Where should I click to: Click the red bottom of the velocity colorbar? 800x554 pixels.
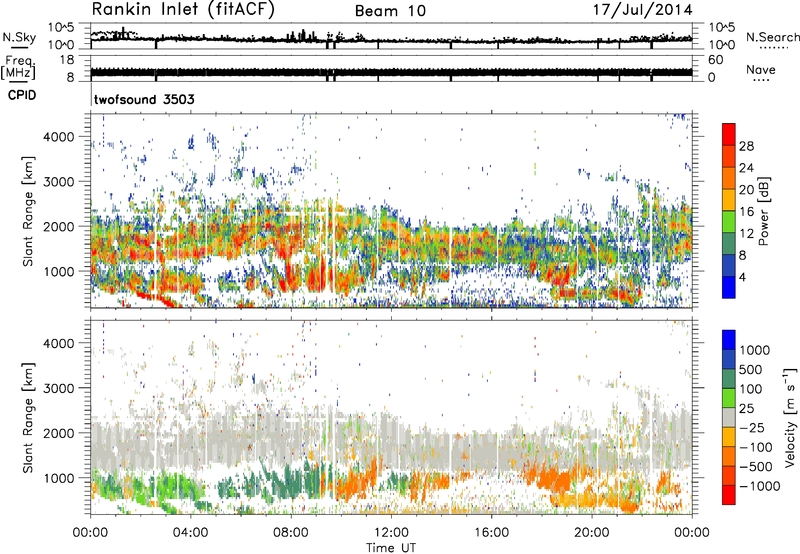729,495
